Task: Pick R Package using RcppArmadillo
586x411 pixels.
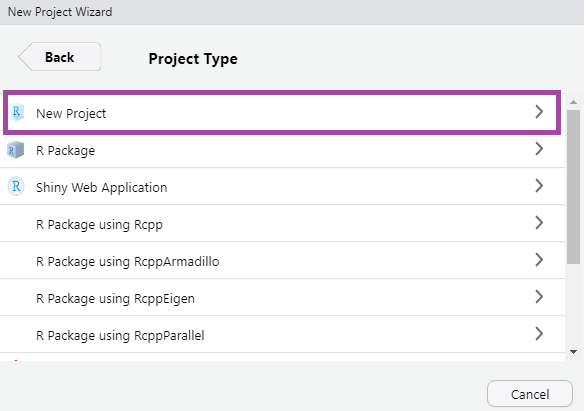Action: coord(282,260)
